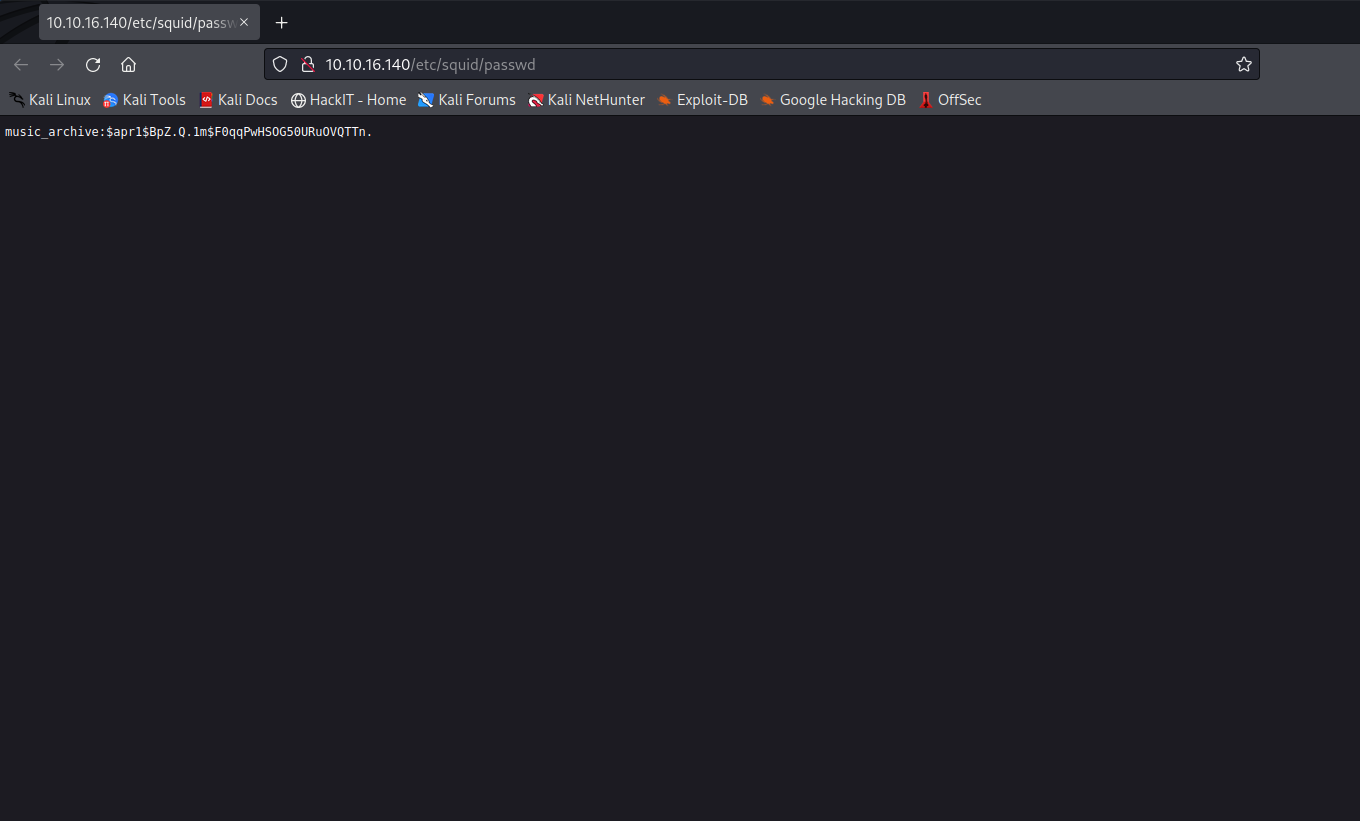View the insecure connection lock info
This screenshot has width=1360, height=821.
click(x=308, y=64)
